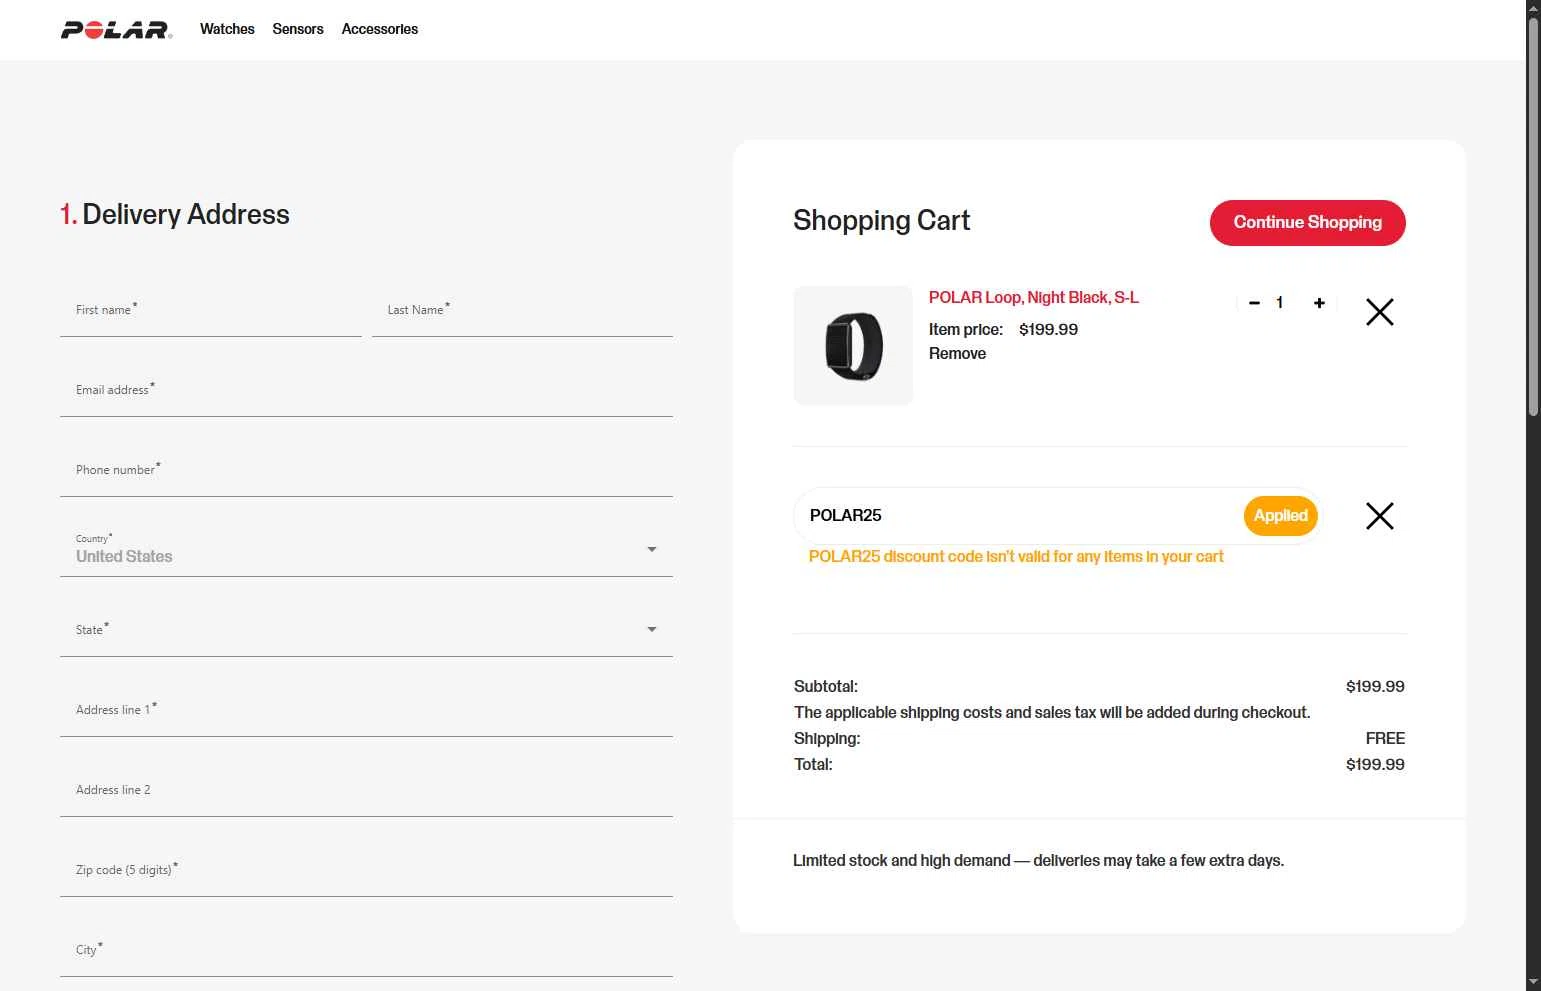1541x991 pixels.
Task: Clear discount code with X icon
Action: point(1379,516)
